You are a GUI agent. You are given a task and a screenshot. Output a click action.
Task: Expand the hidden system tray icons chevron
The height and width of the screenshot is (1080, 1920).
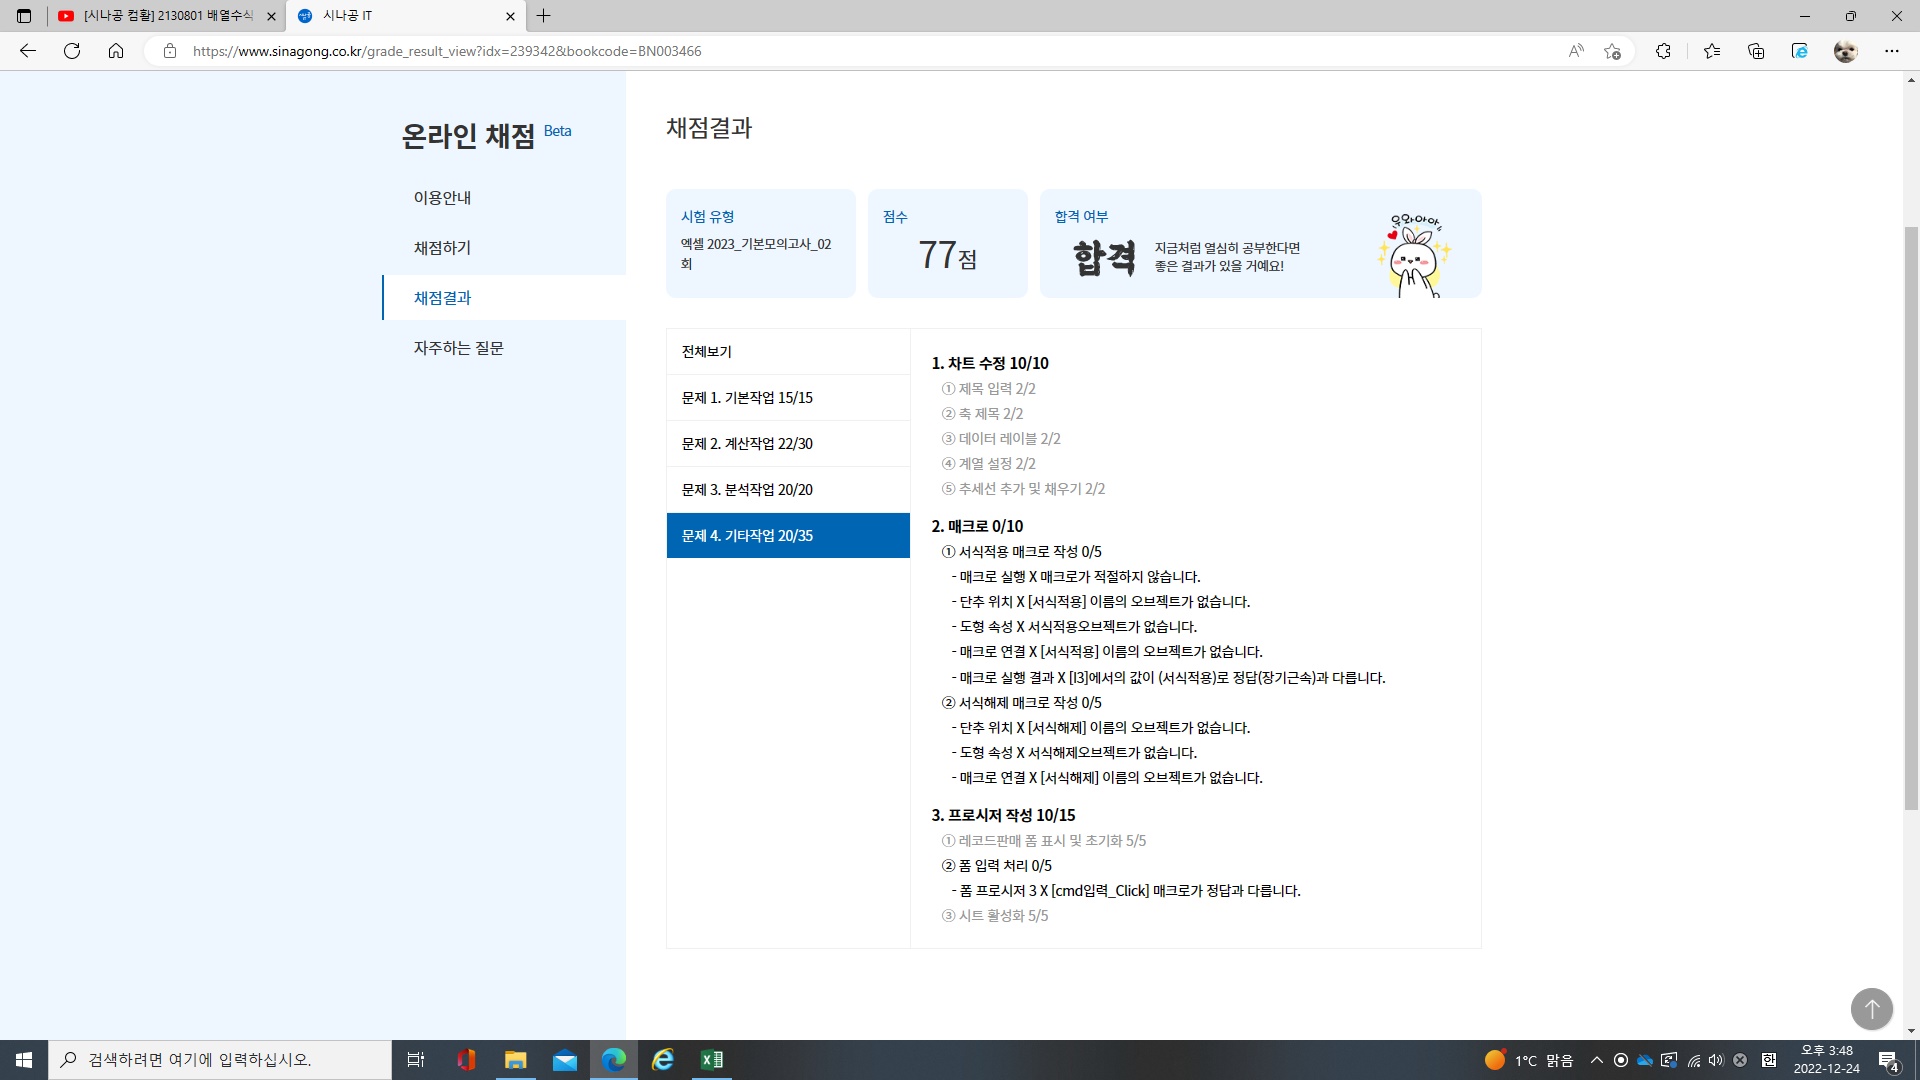(1596, 1060)
